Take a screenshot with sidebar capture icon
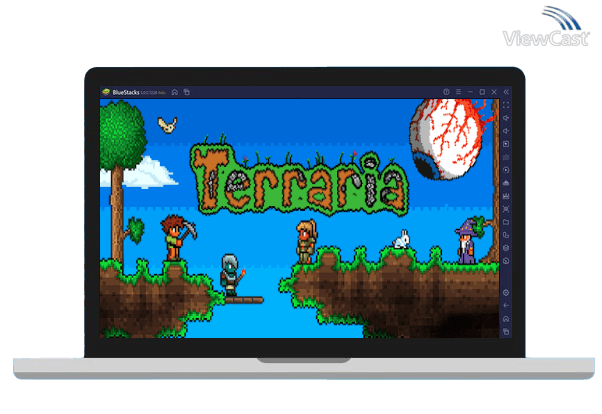 [x=506, y=209]
